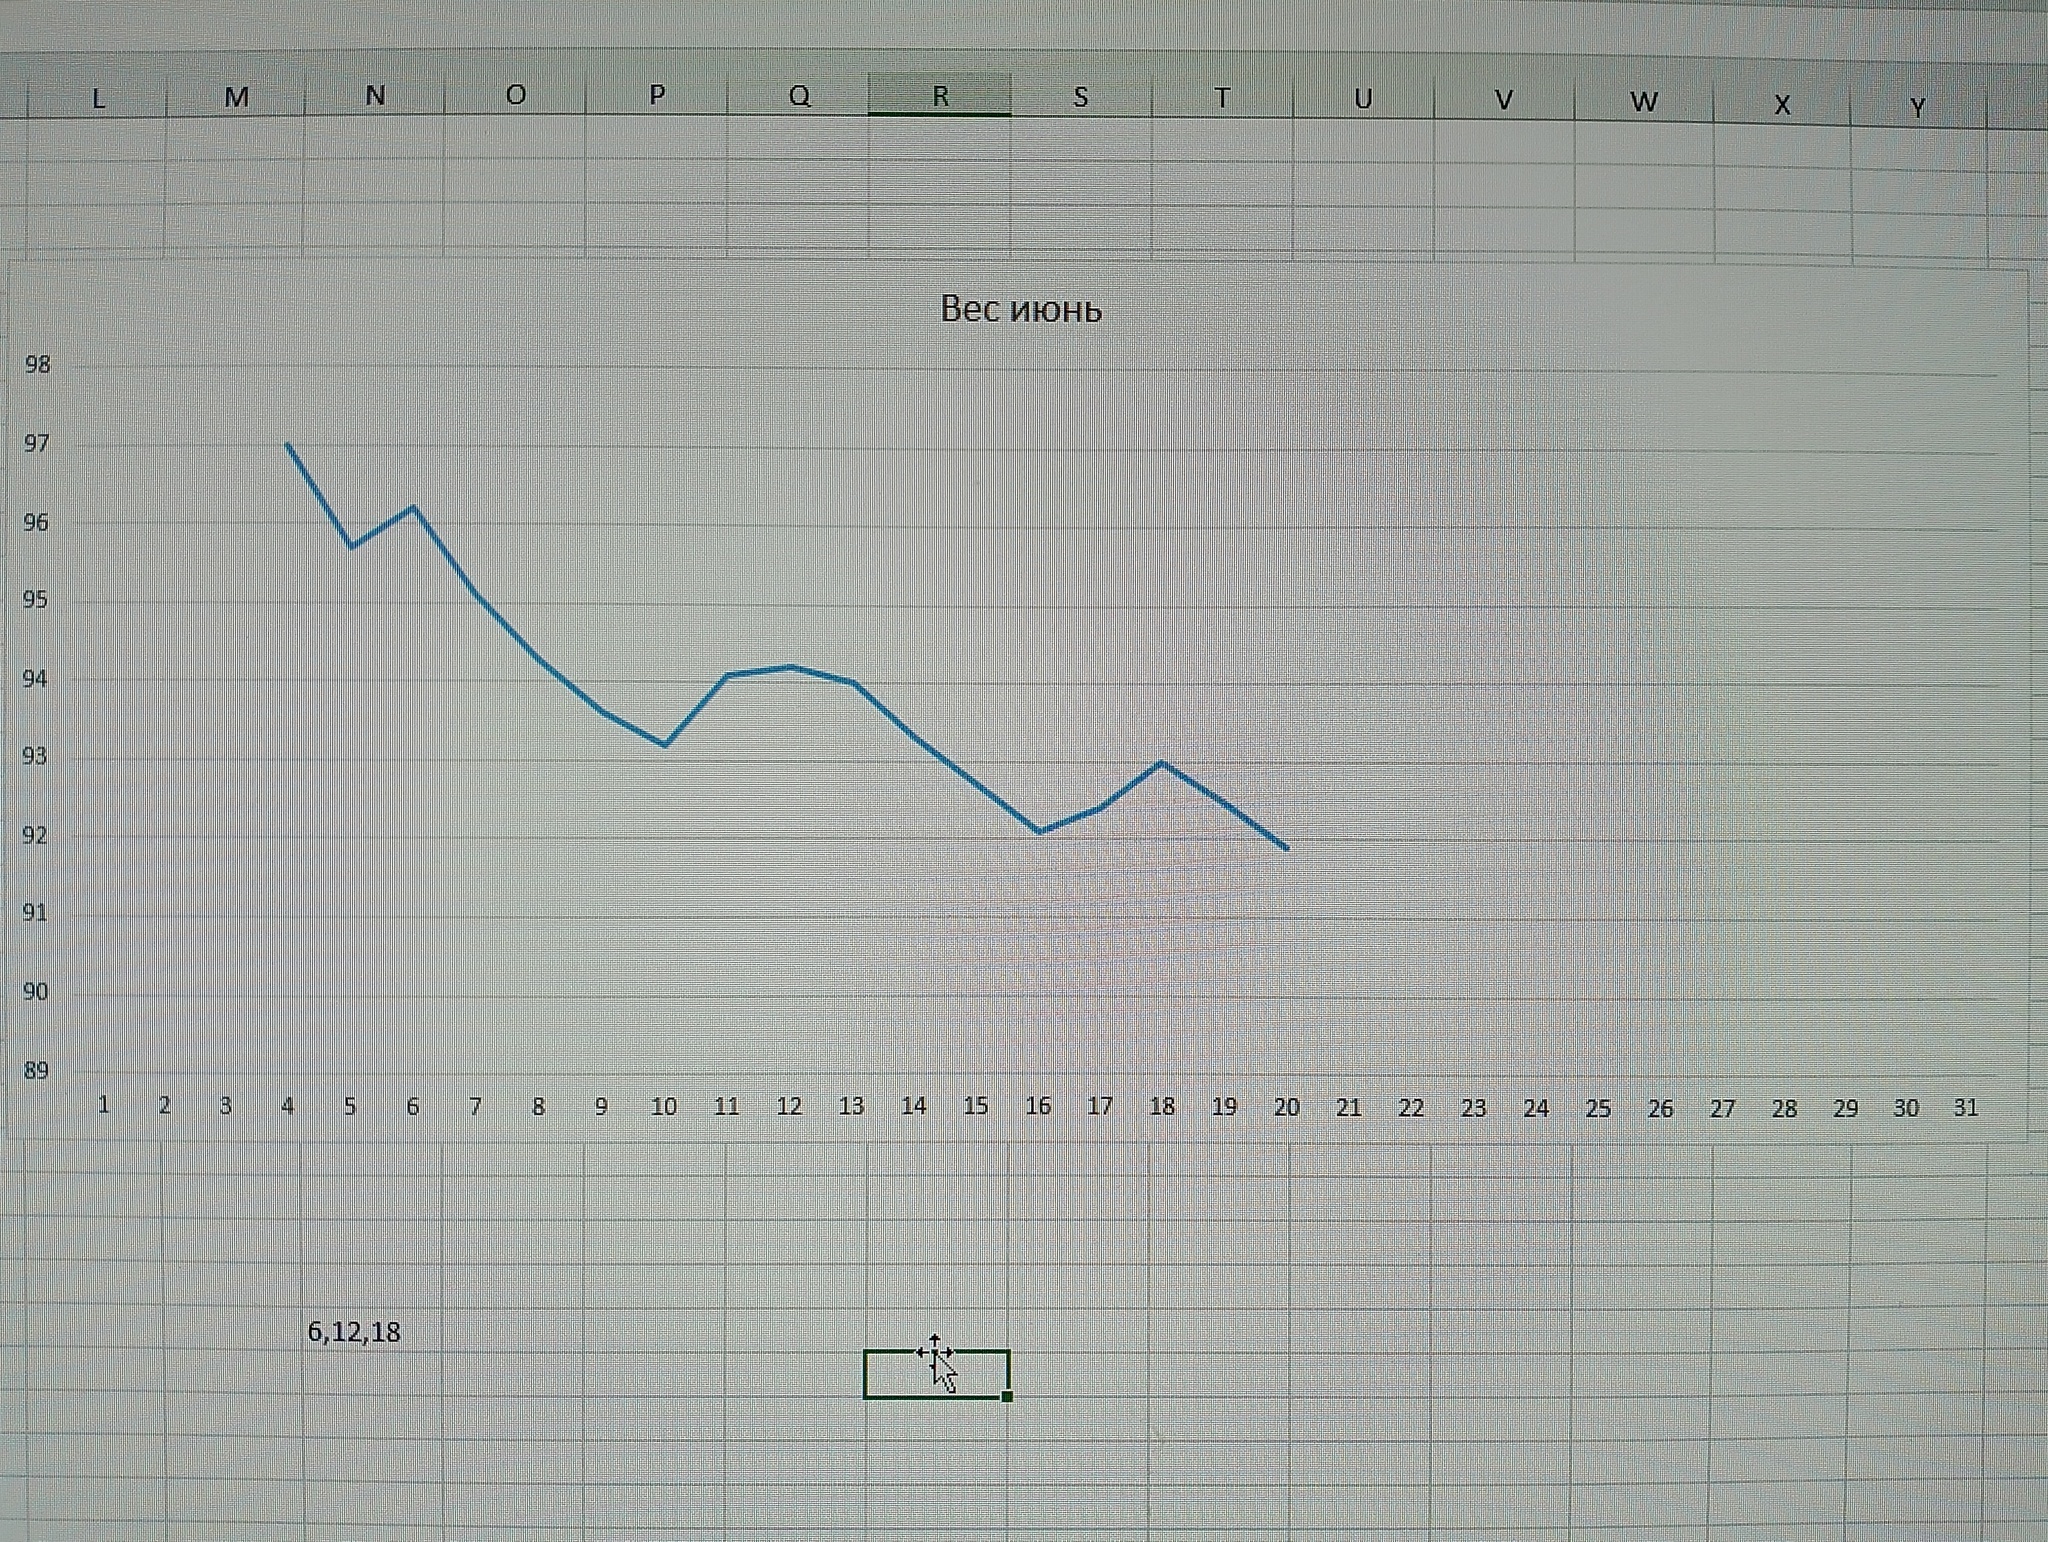Screen dimensions: 2048x1542
Task: Select column V header
Action: 1504,100
